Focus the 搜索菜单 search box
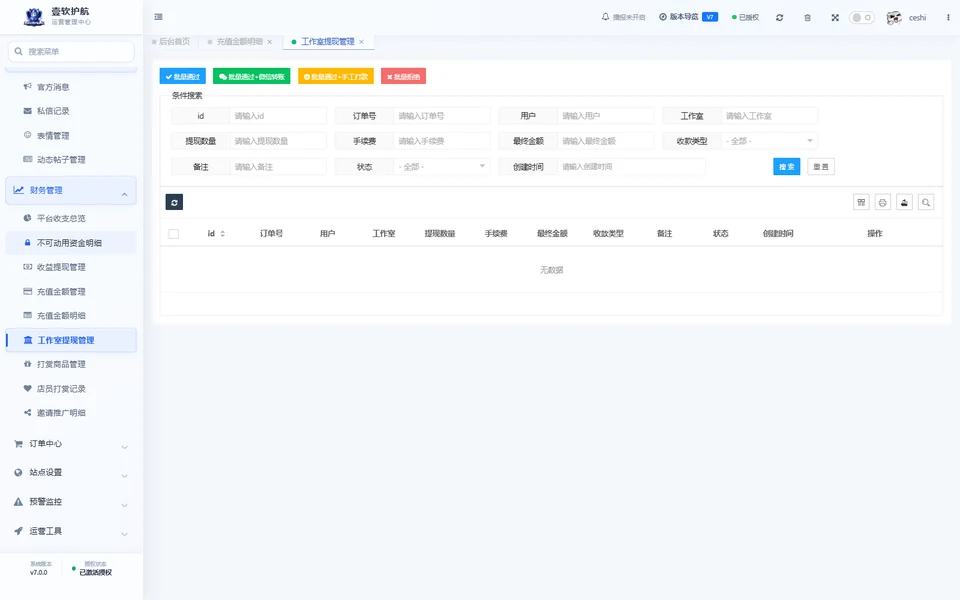The width and height of the screenshot is (960, 600). point(71,51)
